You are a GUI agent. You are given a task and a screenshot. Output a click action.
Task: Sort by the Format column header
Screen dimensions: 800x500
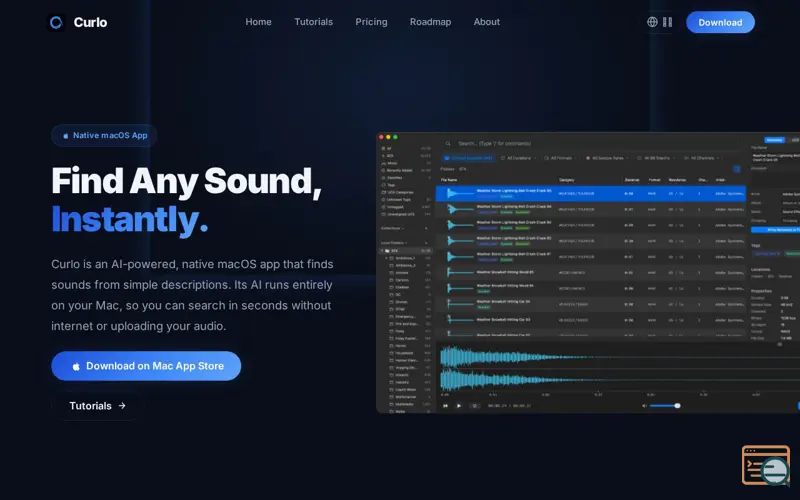tap(654, 180)
